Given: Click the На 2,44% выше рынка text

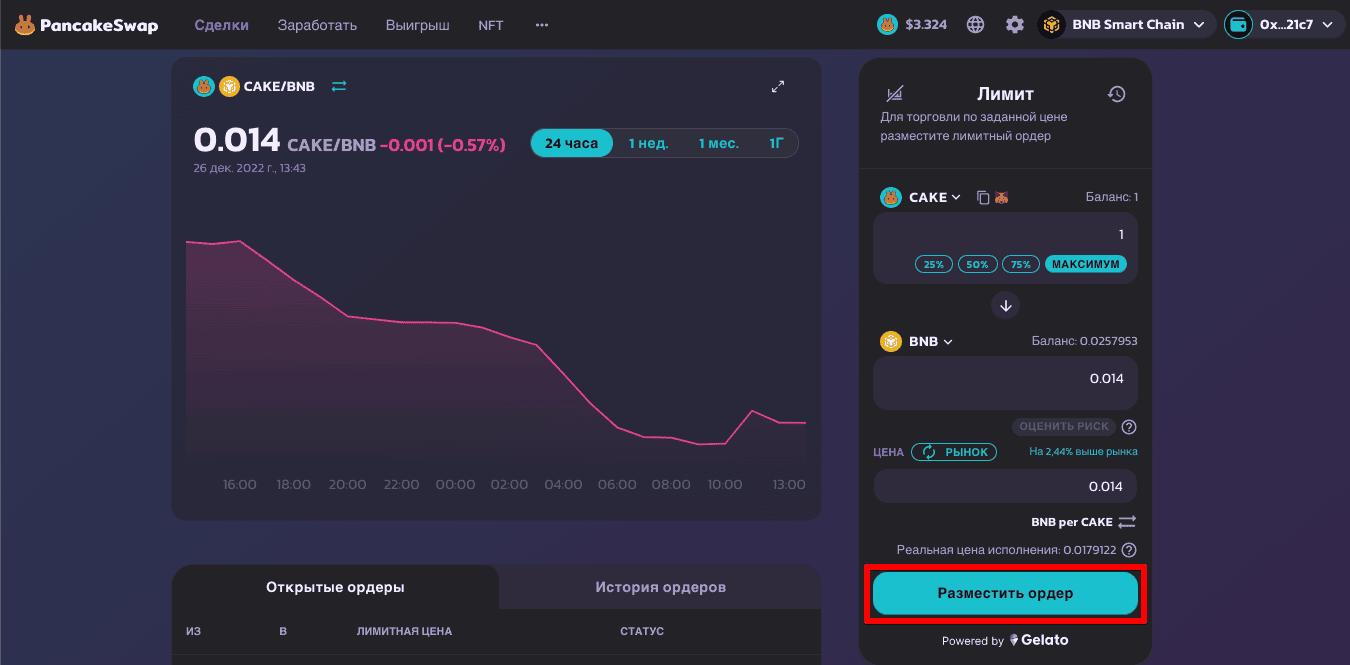Looking at the screenshot, I should [x=1083, y=452].
